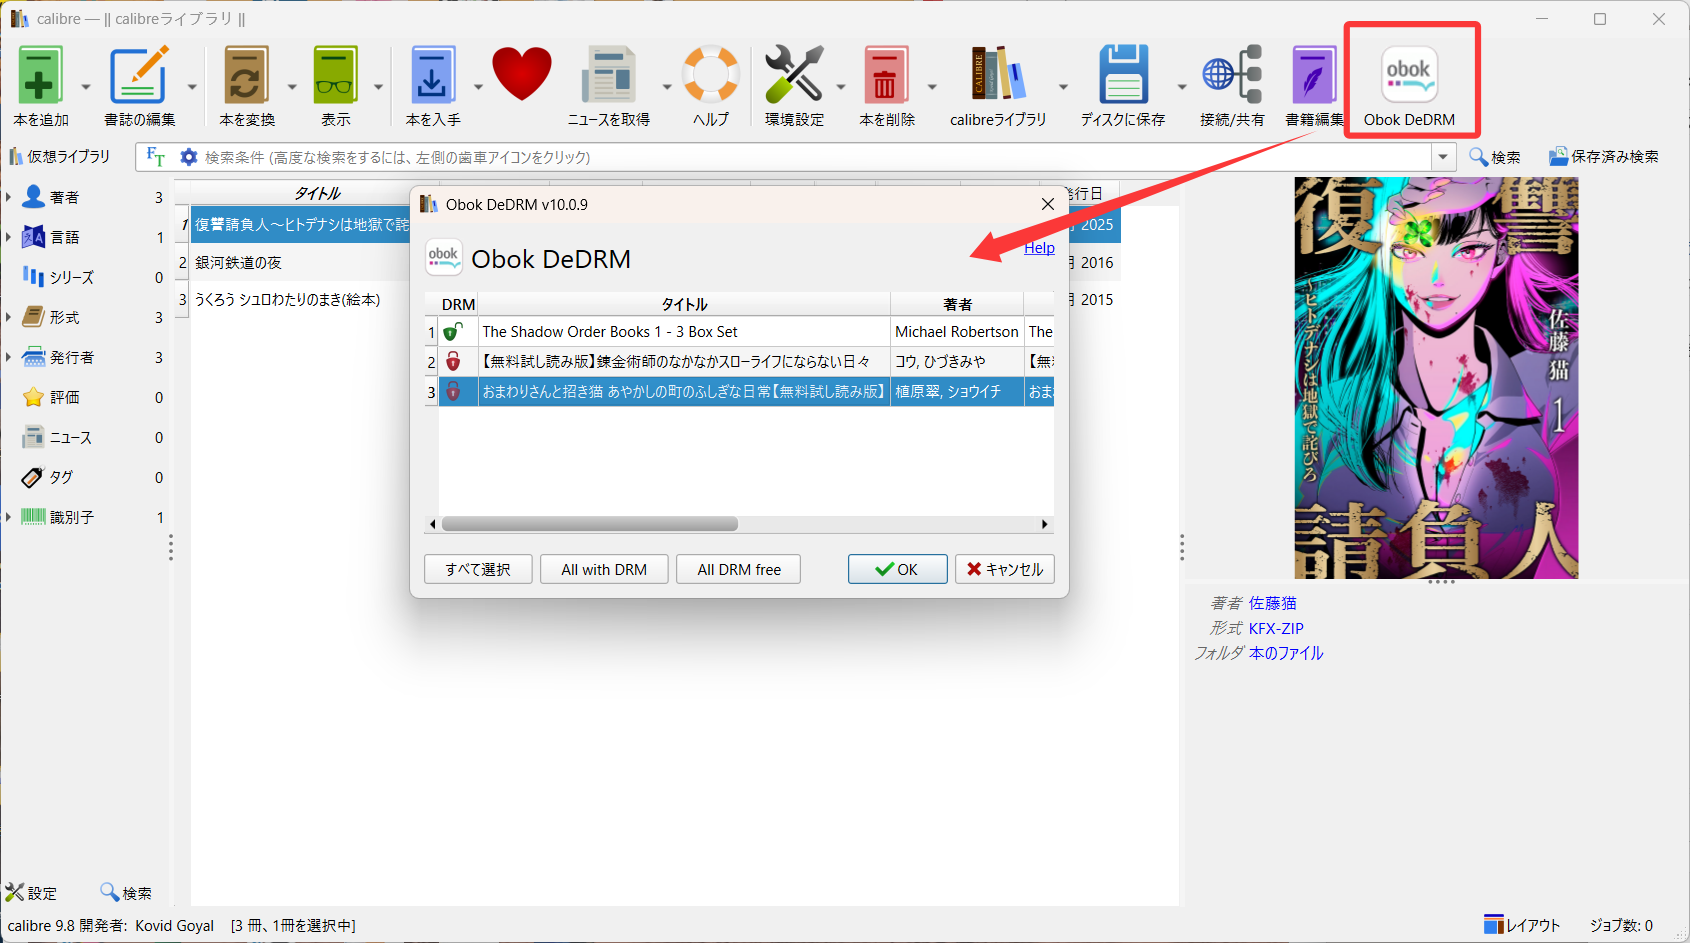Click the ディスクに保存 floppy disk icon
Image resolution: width=1690 pixels, height=943 pixels.
1123,75
